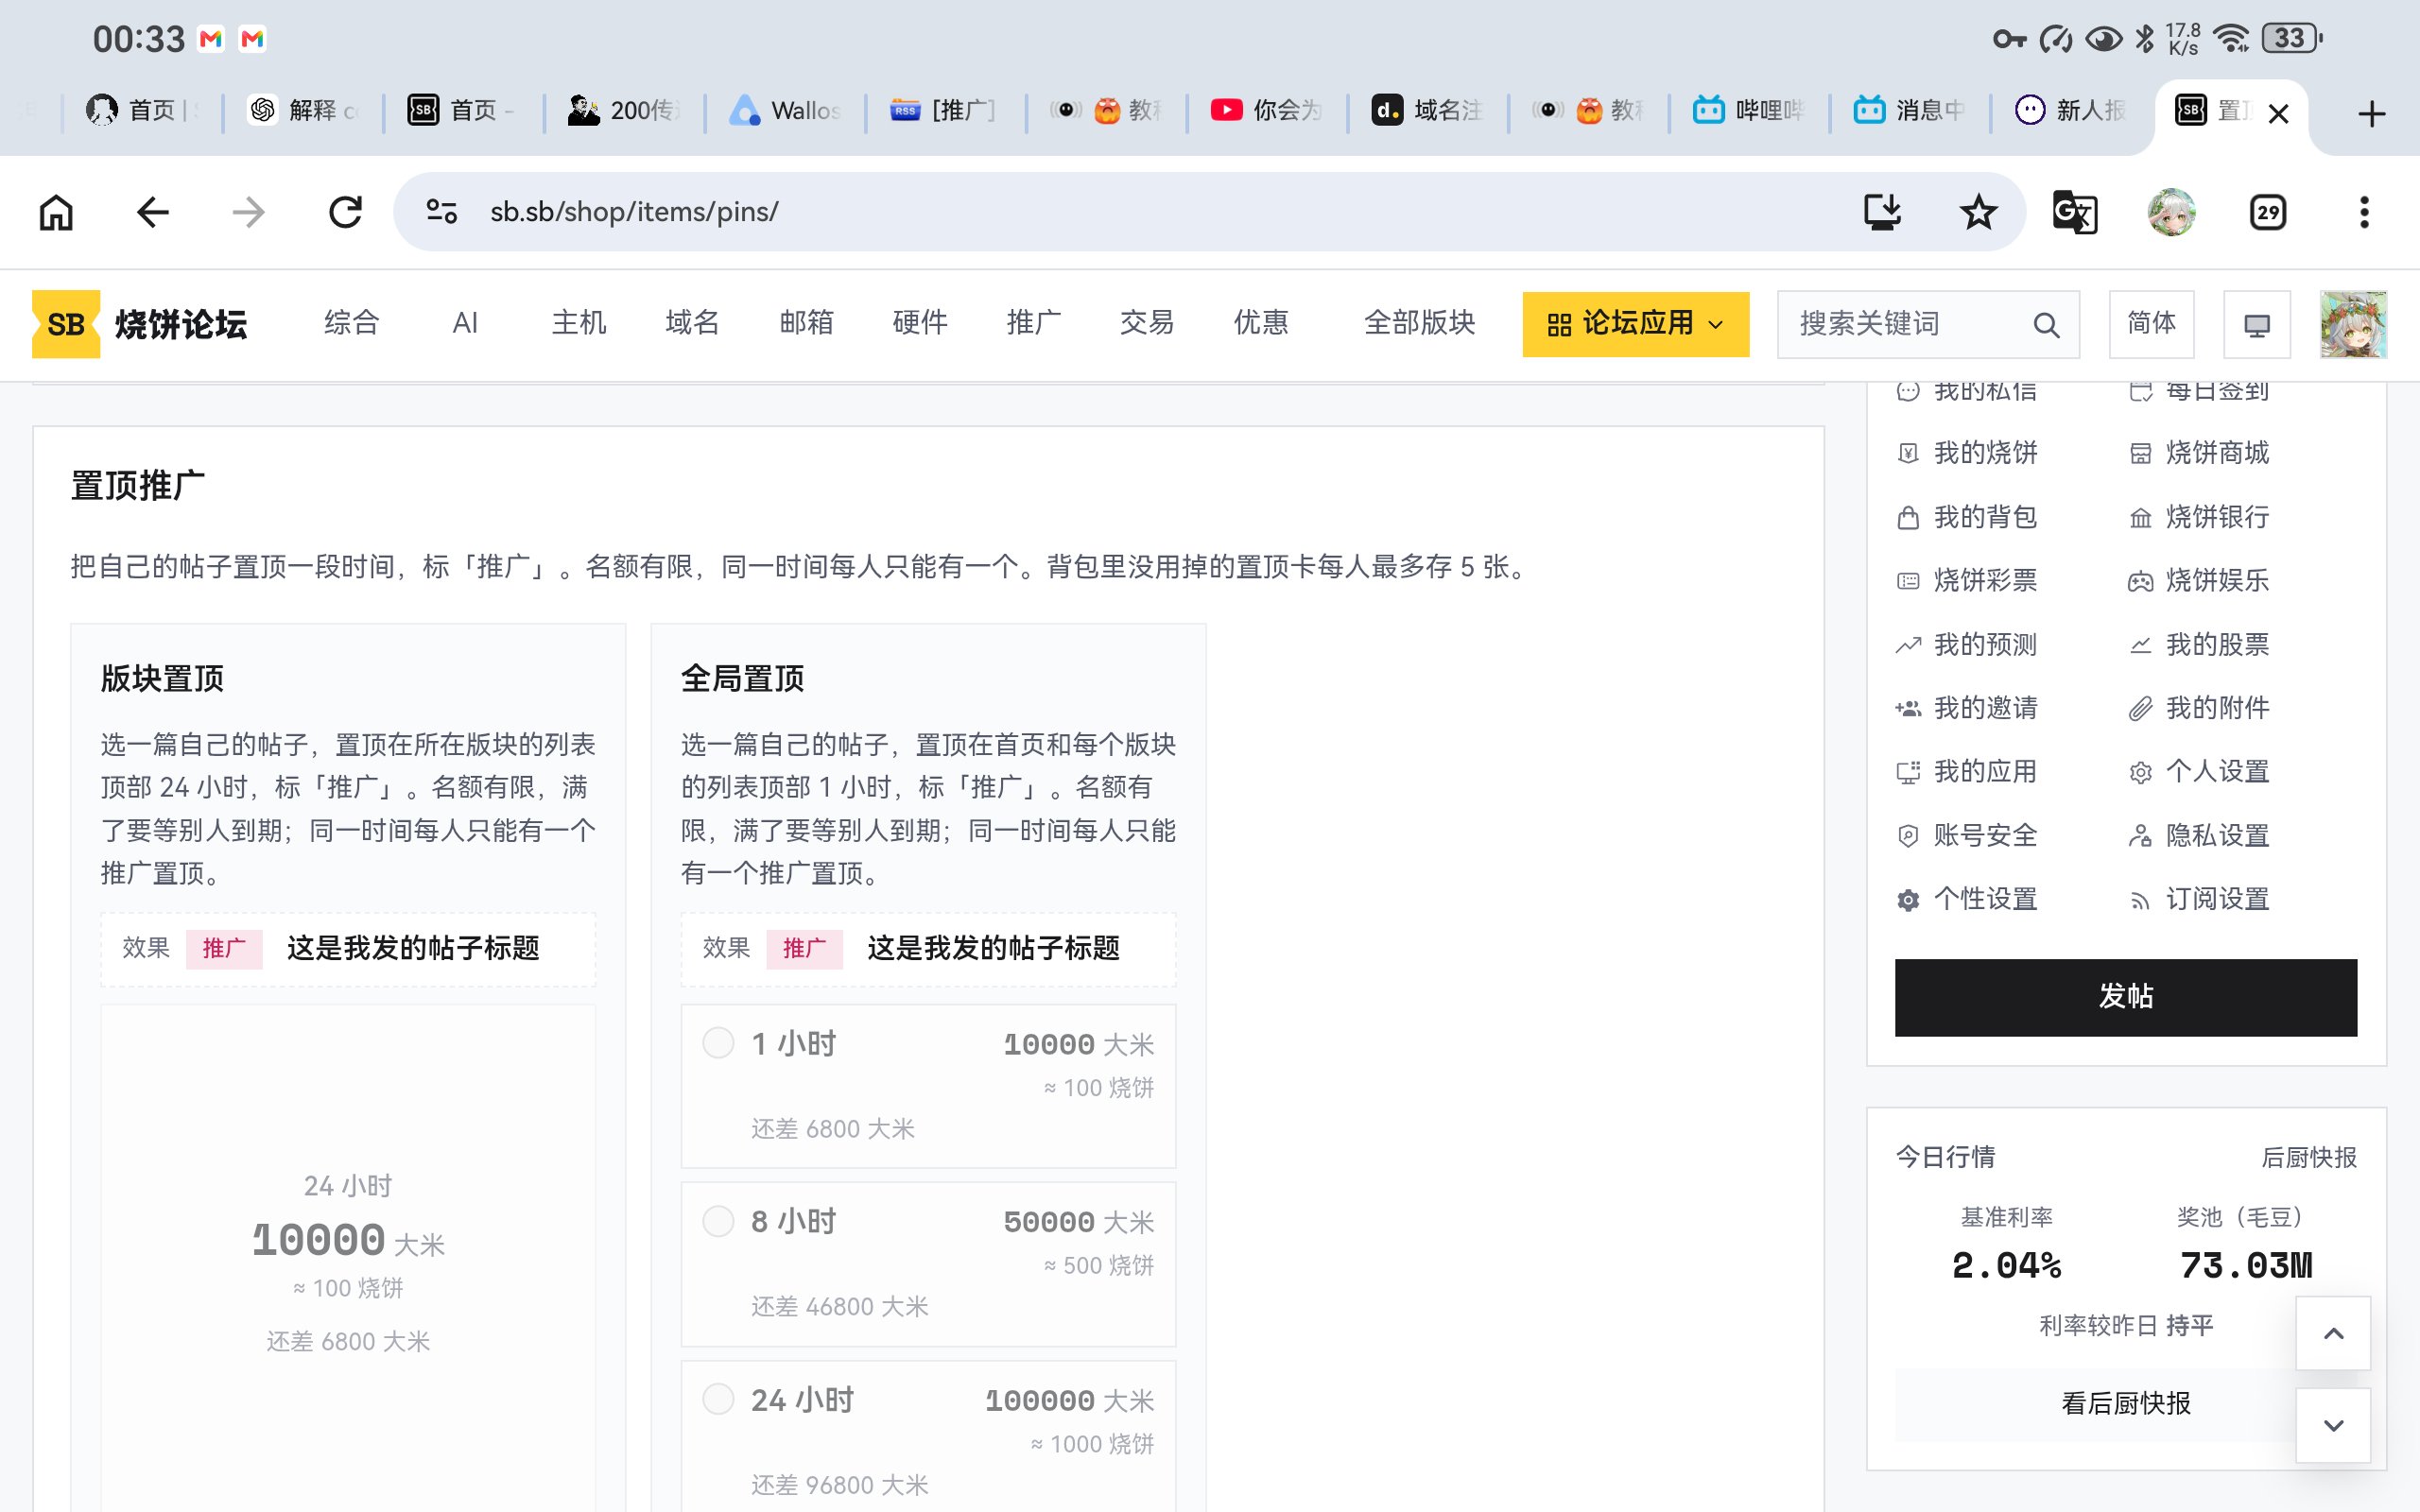2420x1512 pixels.
Task: Open the 综合 forum section
Action: [351, 323]
